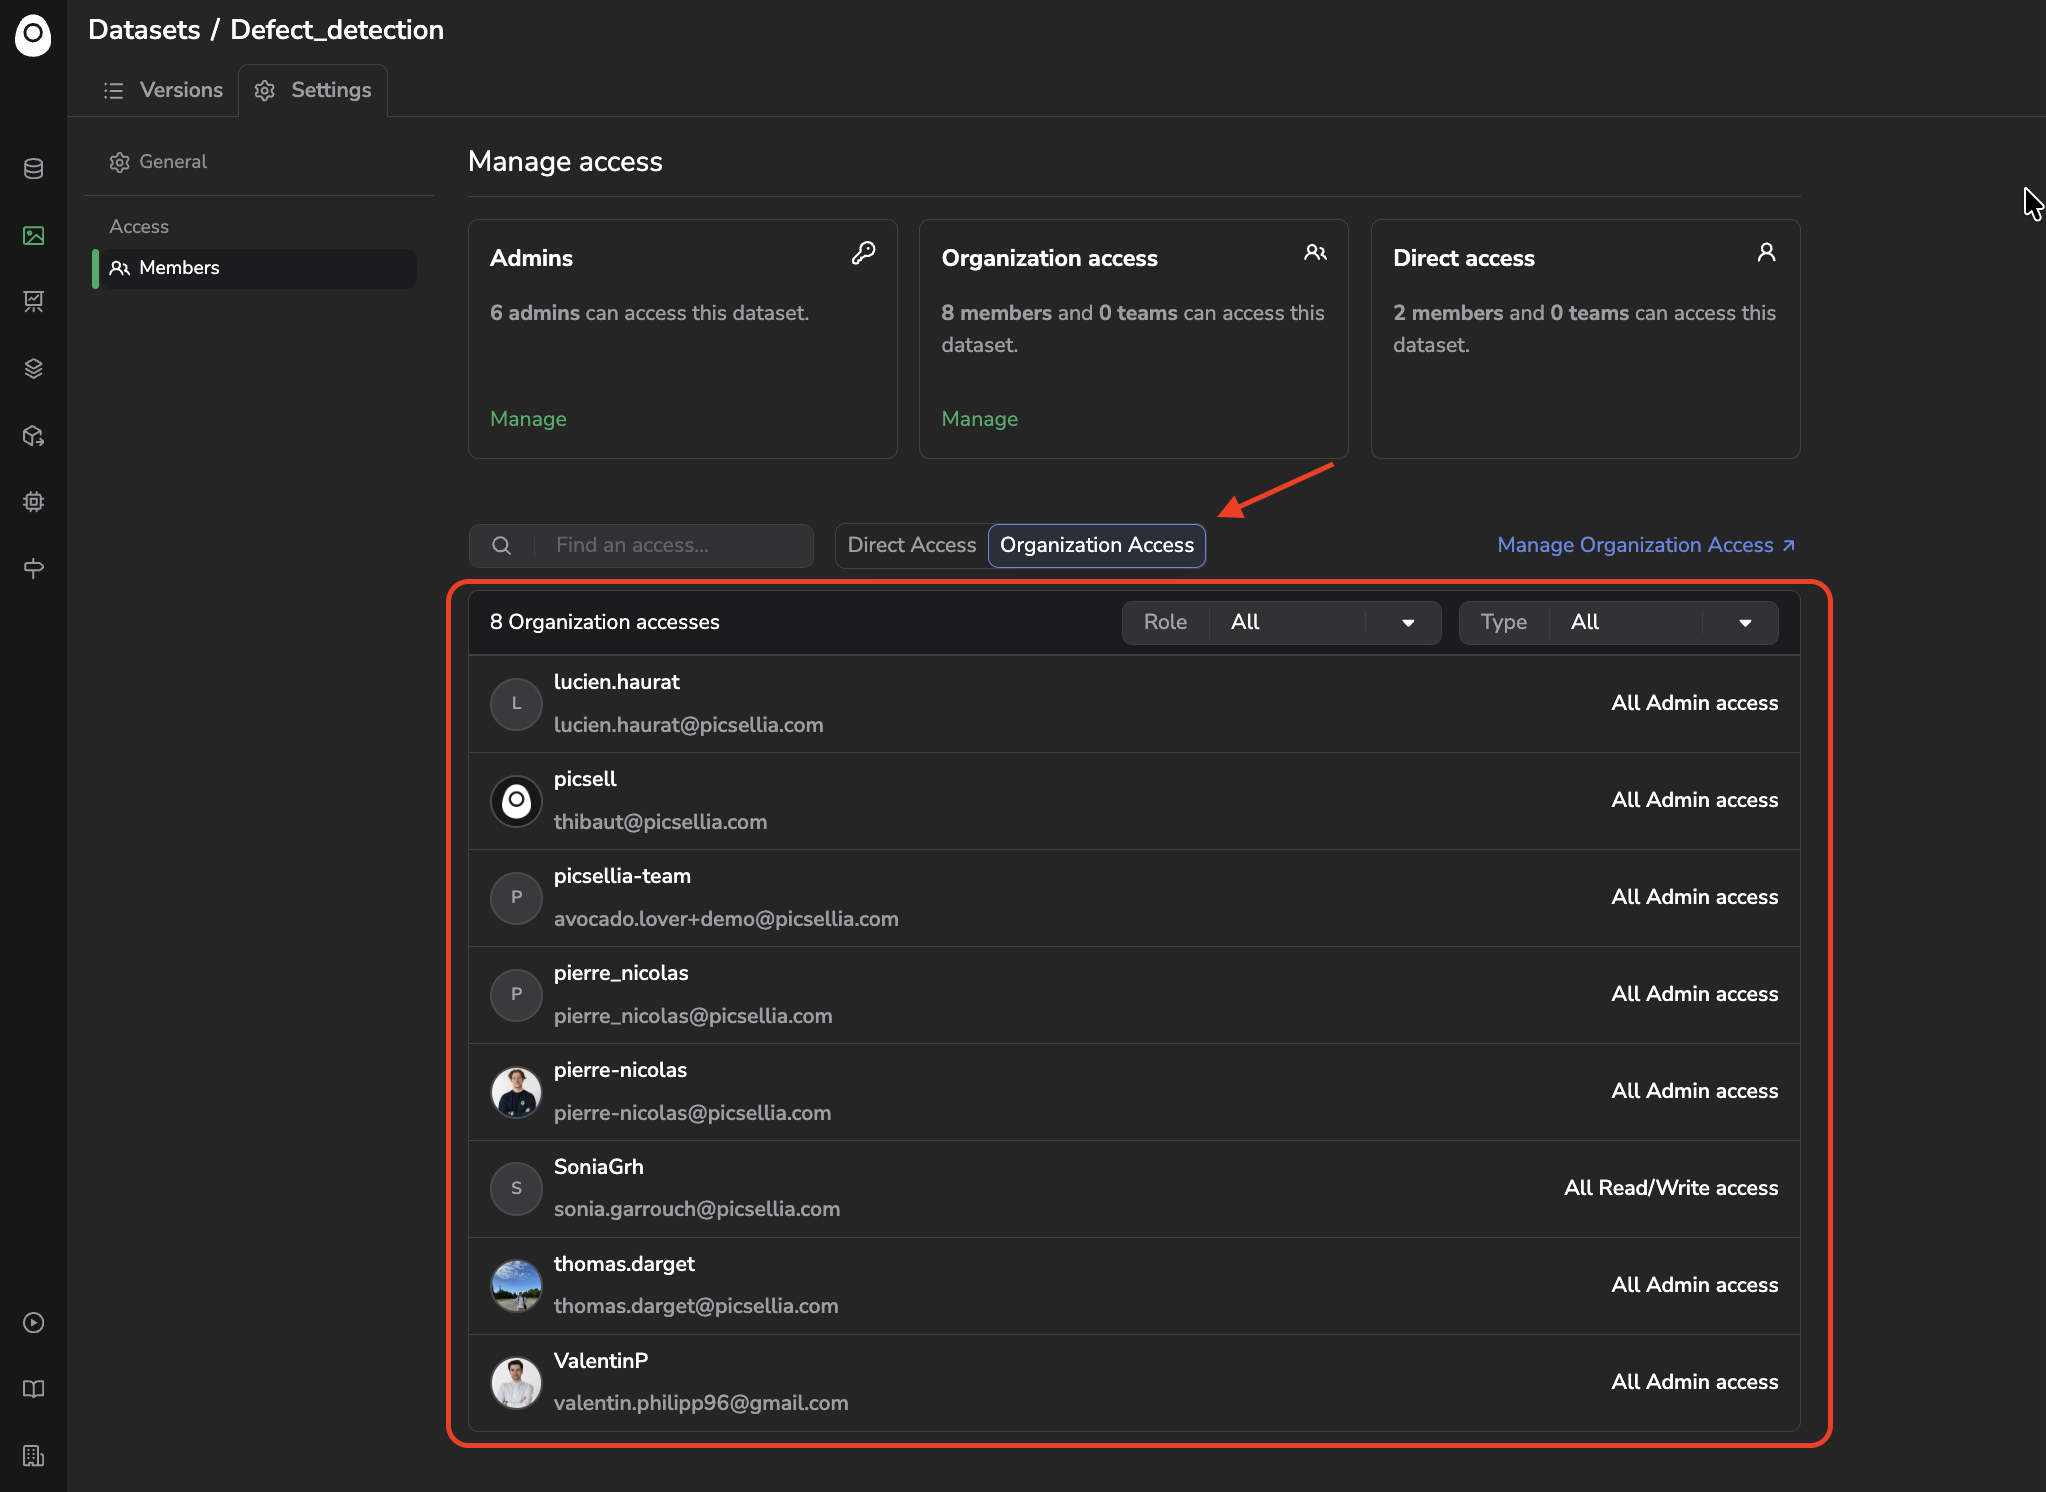The height and width of the screenshot is (1492, 2046).
Task: Click the play circle icon in sidebar
Action: pos(33,1323)
